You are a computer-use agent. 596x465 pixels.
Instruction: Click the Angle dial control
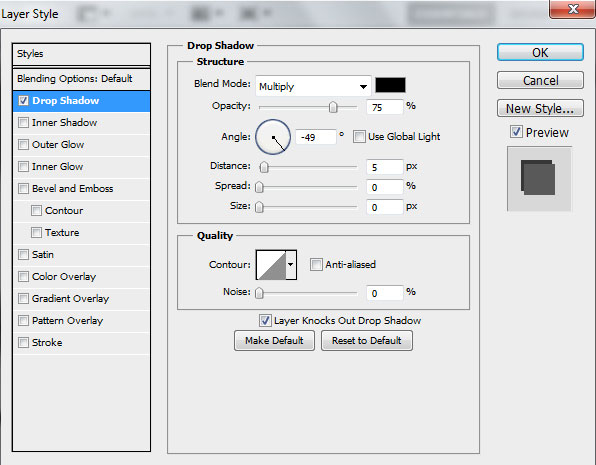(273, 137)
